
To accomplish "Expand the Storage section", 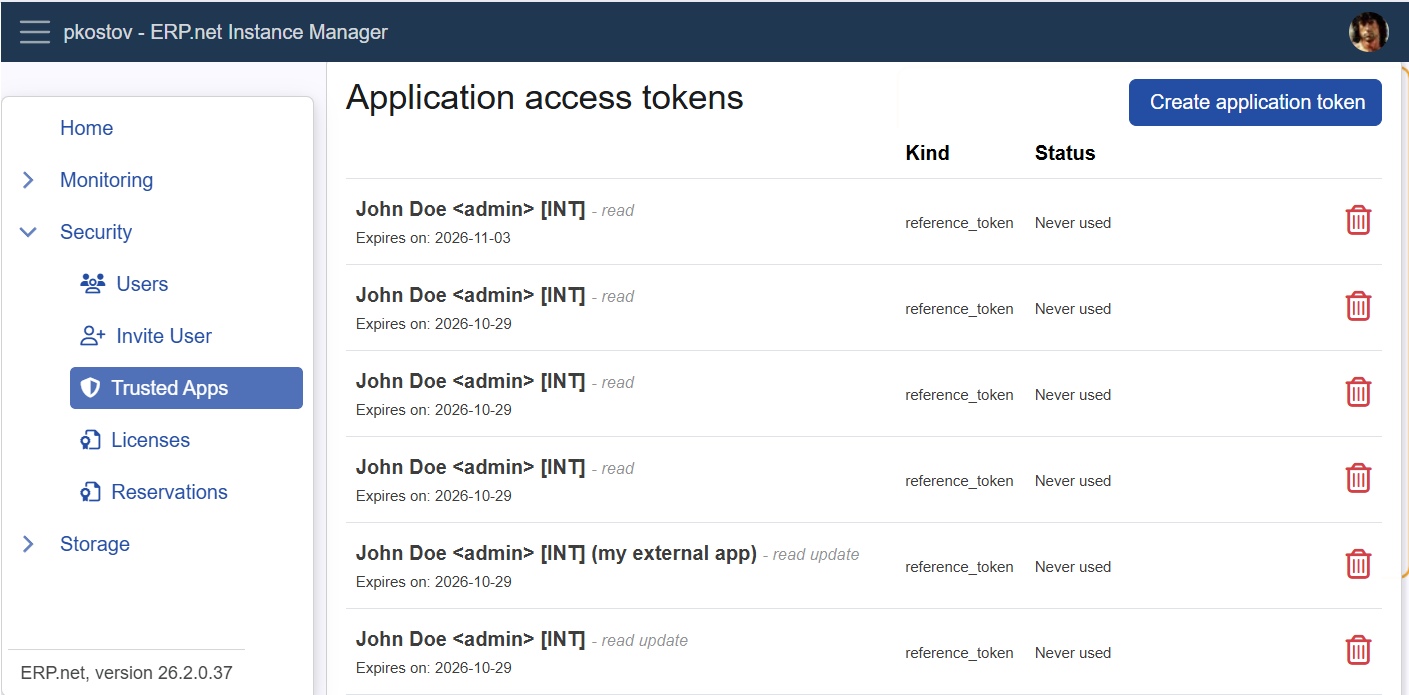I will point(27,543).
